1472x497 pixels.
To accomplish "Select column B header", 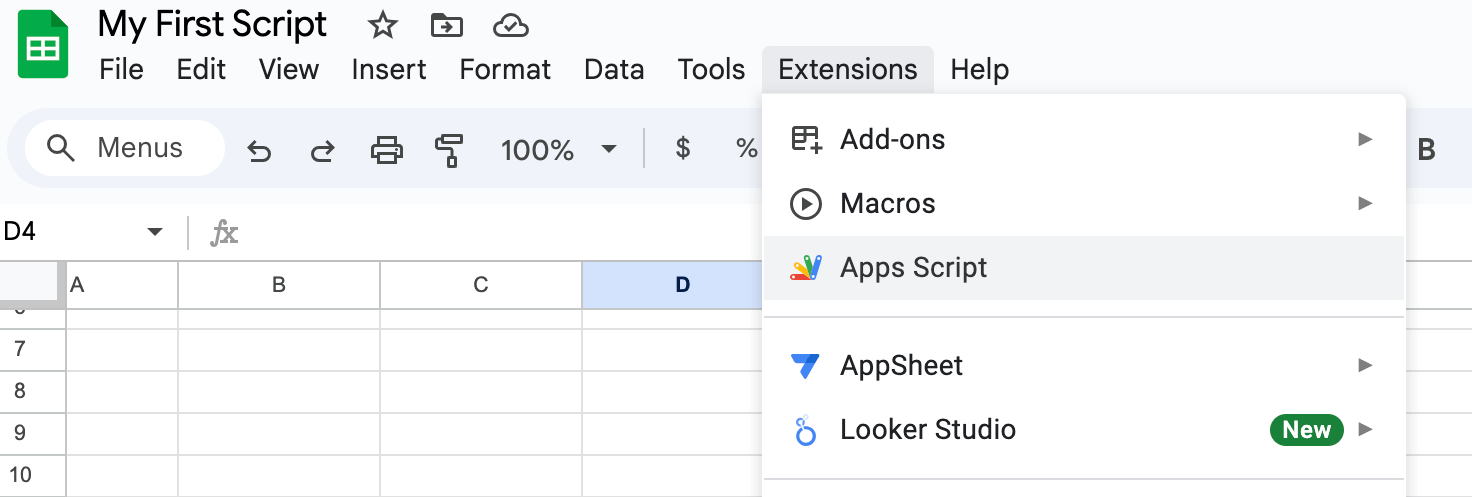I will click(279, 285).
